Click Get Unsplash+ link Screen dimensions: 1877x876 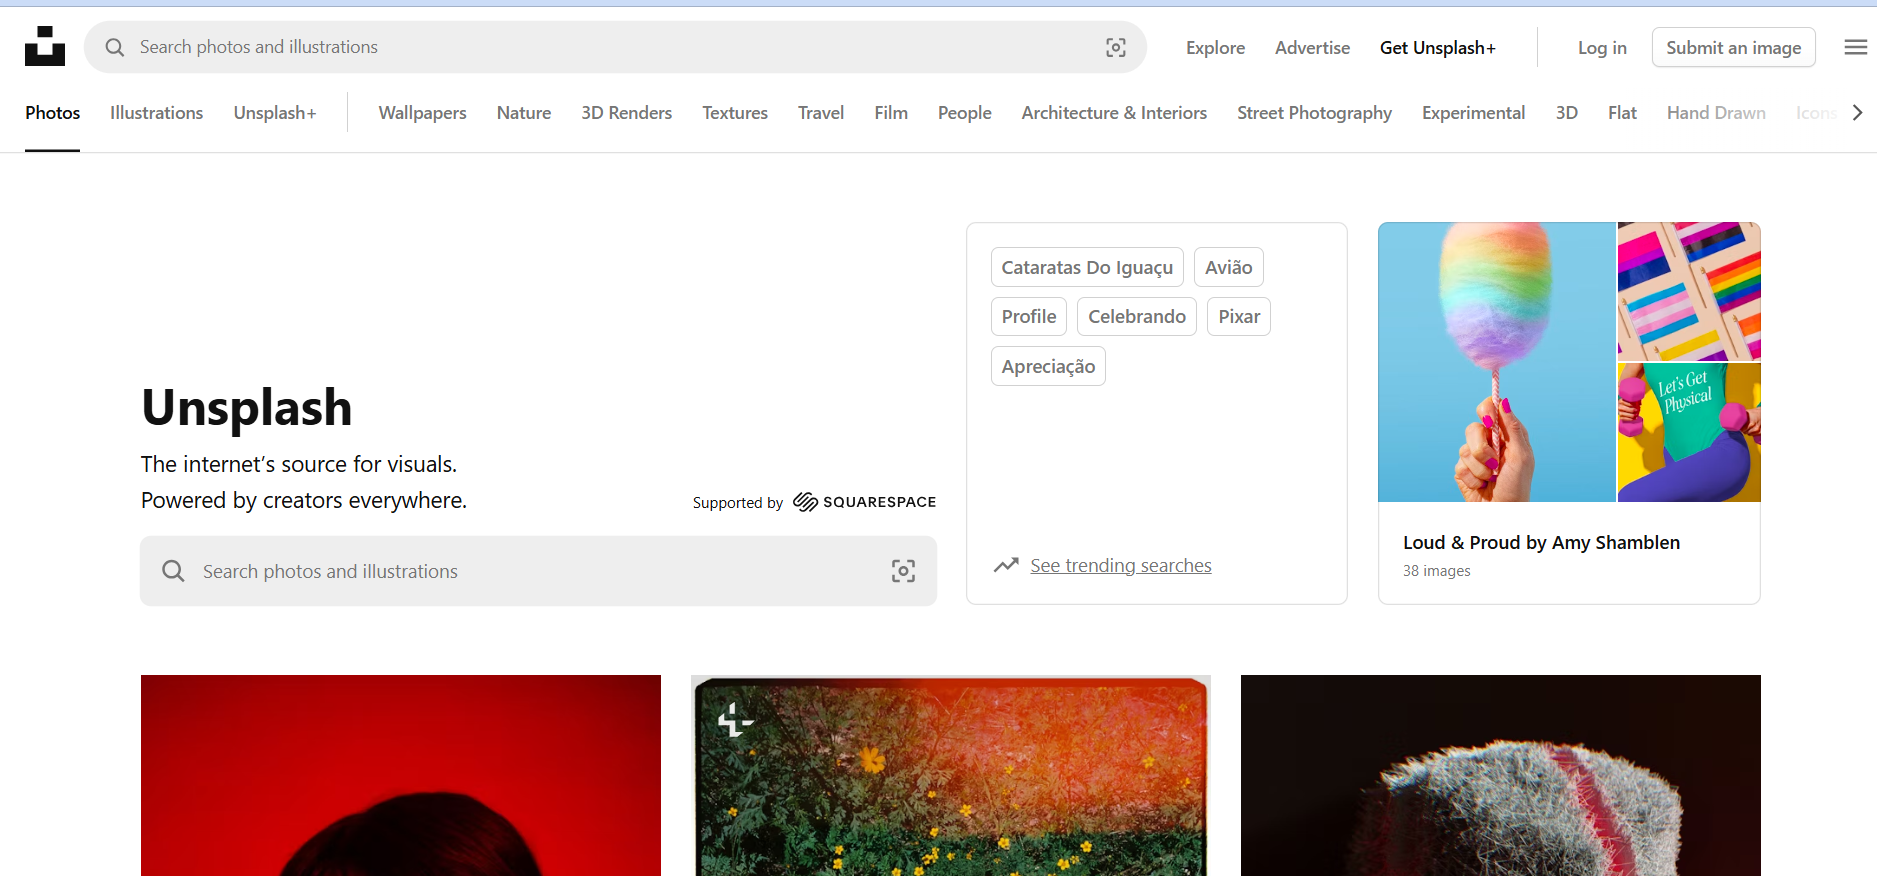click(x=1438, y=48)
